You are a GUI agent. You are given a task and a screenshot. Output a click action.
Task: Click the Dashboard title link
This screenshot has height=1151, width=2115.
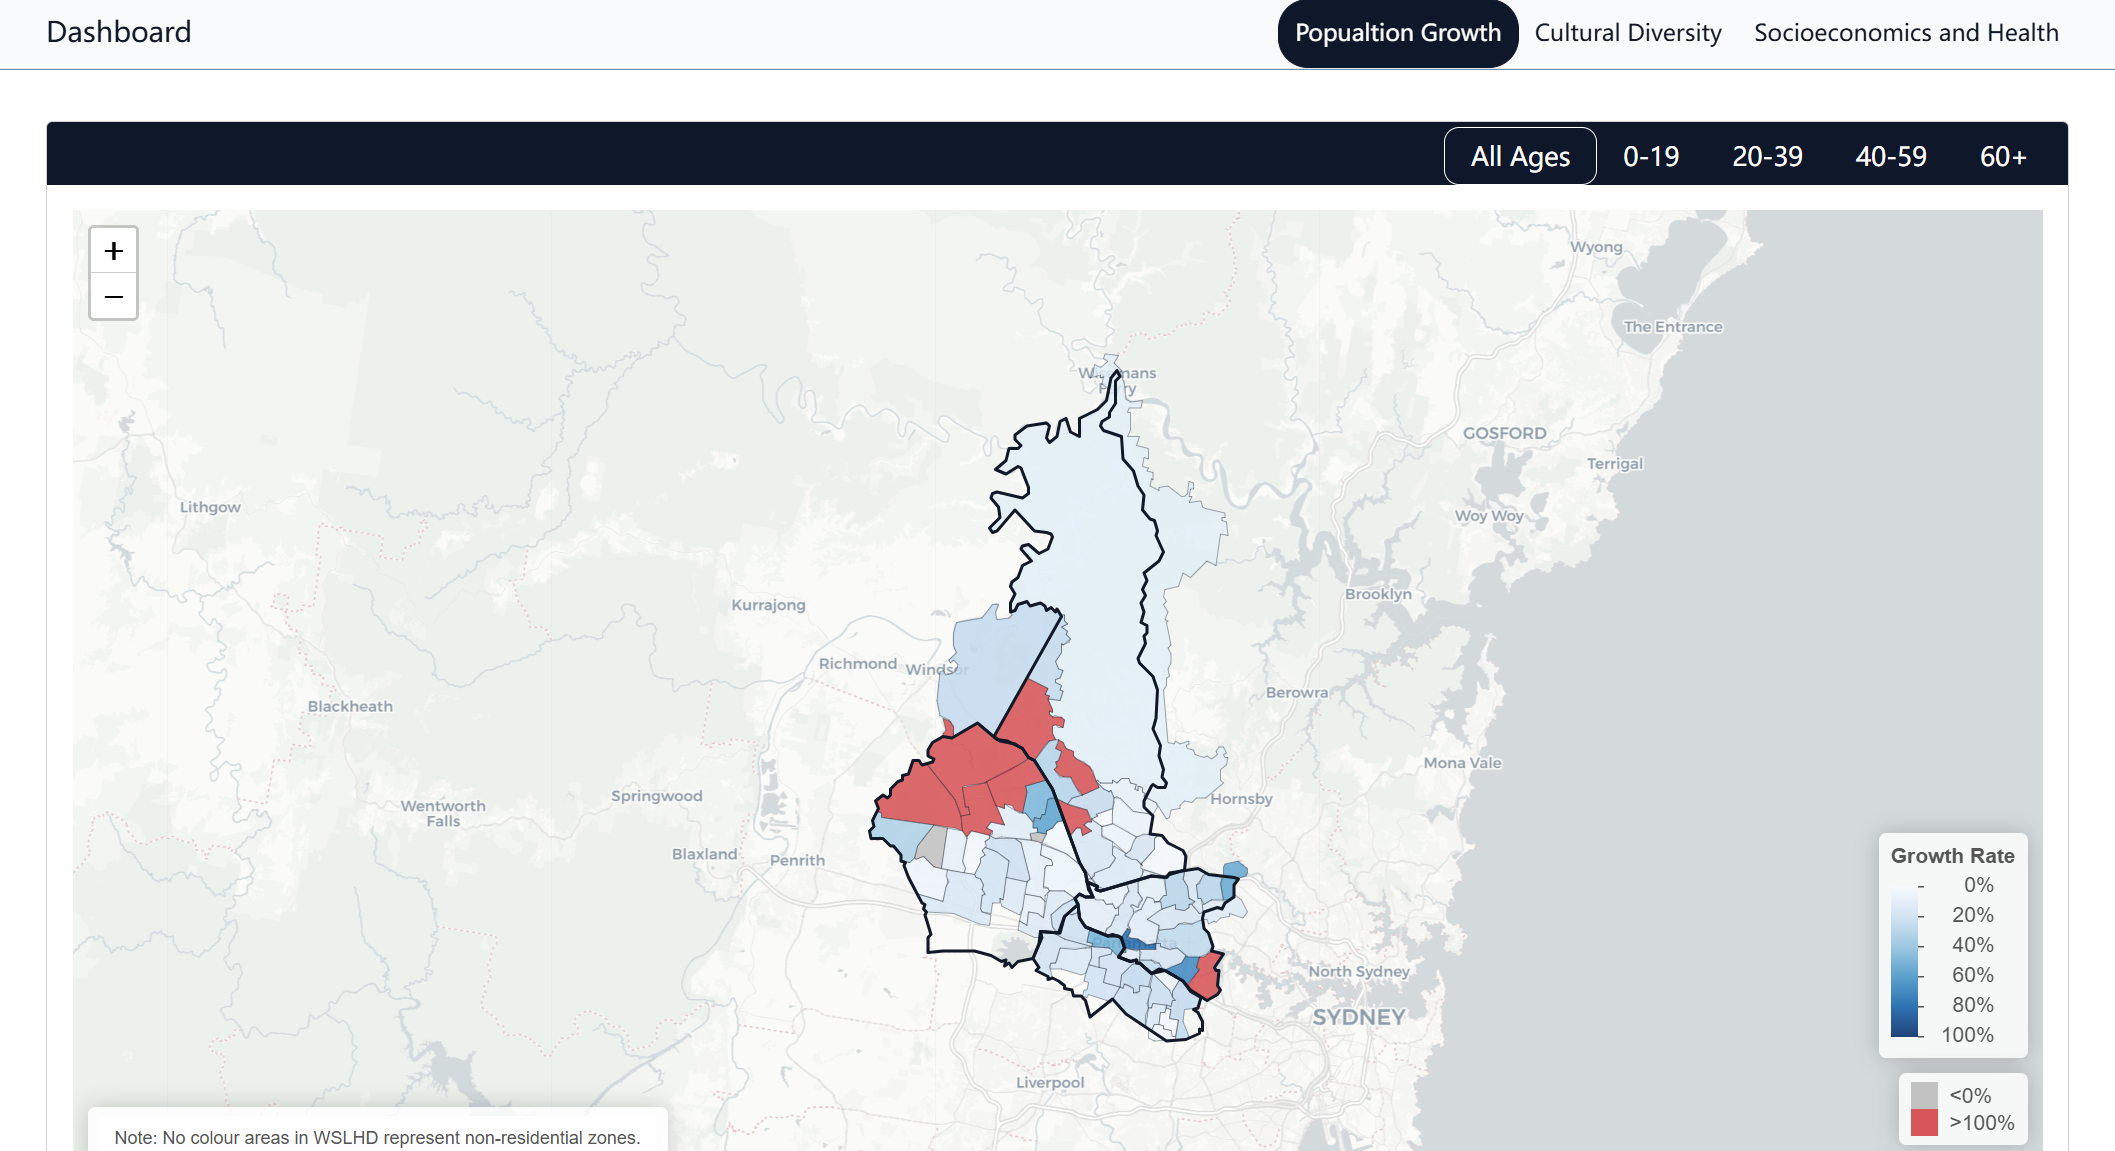click(119, 32)
